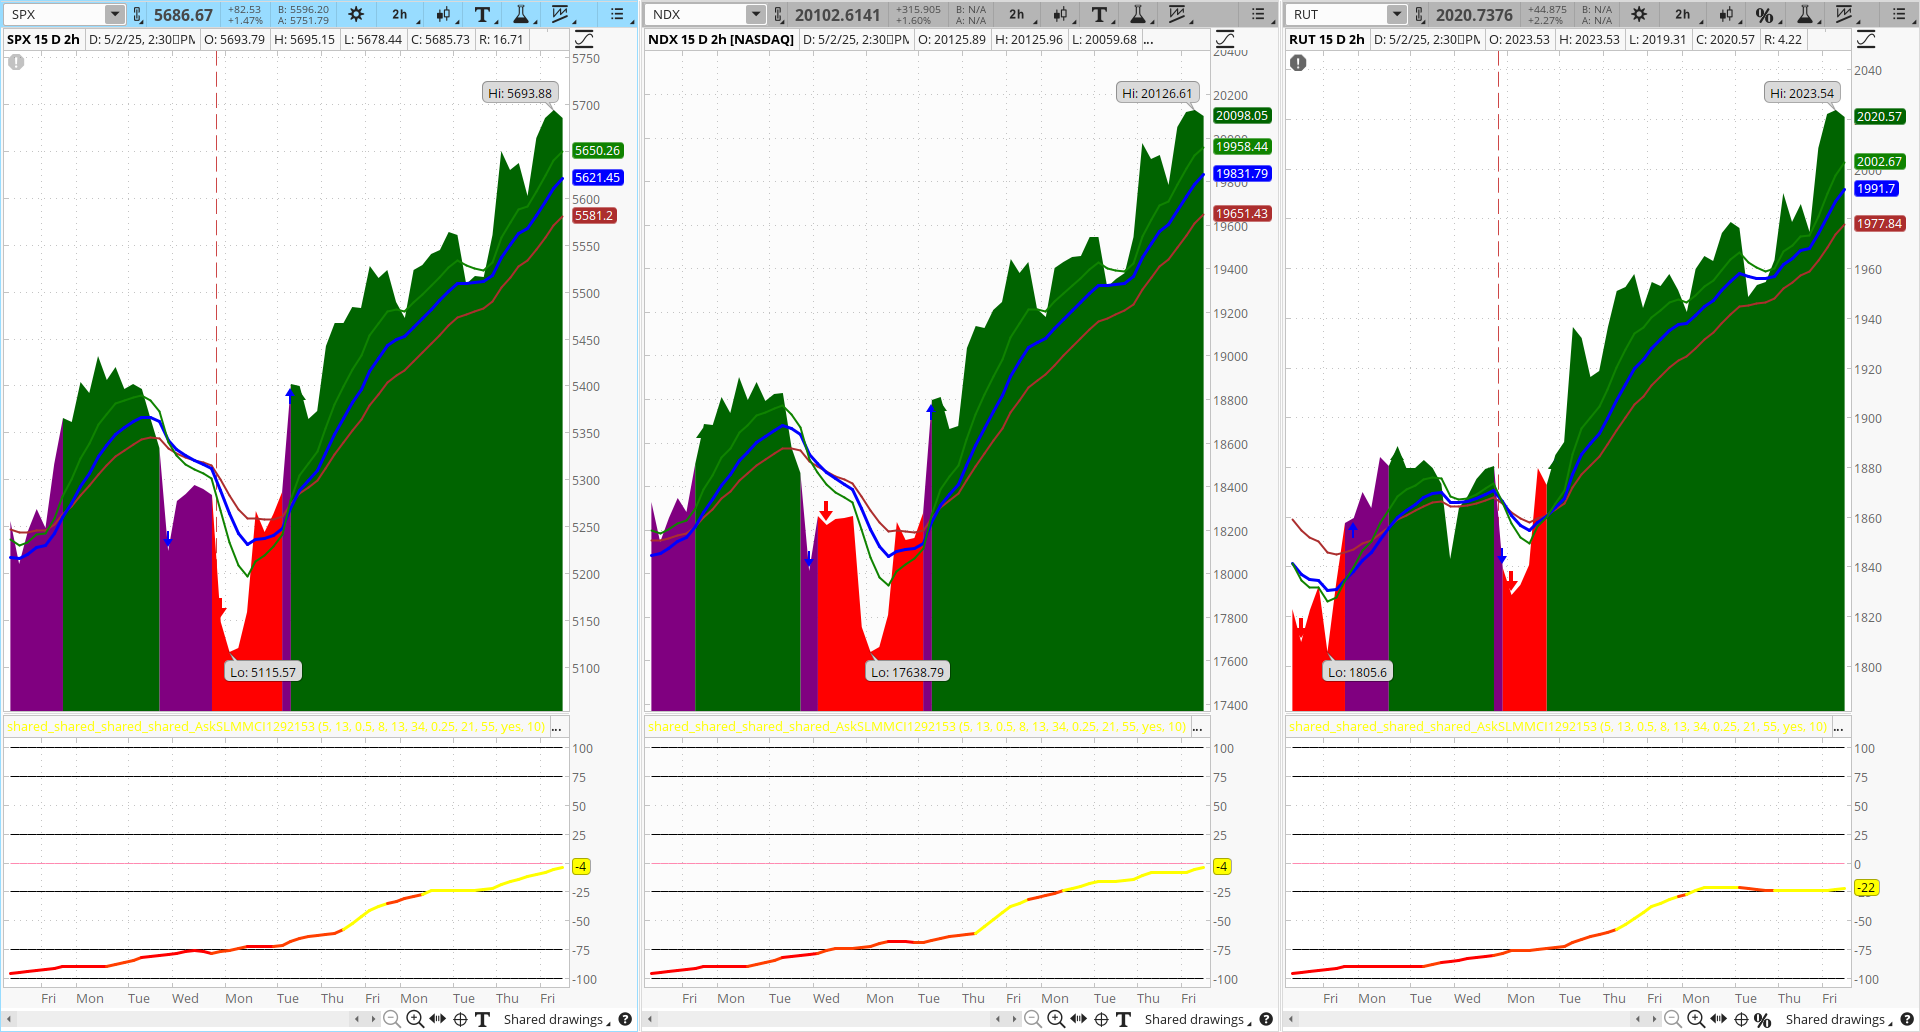Open the studies flask icon on SPX chart
The image size is (1920, 1032).
point(521,15)
